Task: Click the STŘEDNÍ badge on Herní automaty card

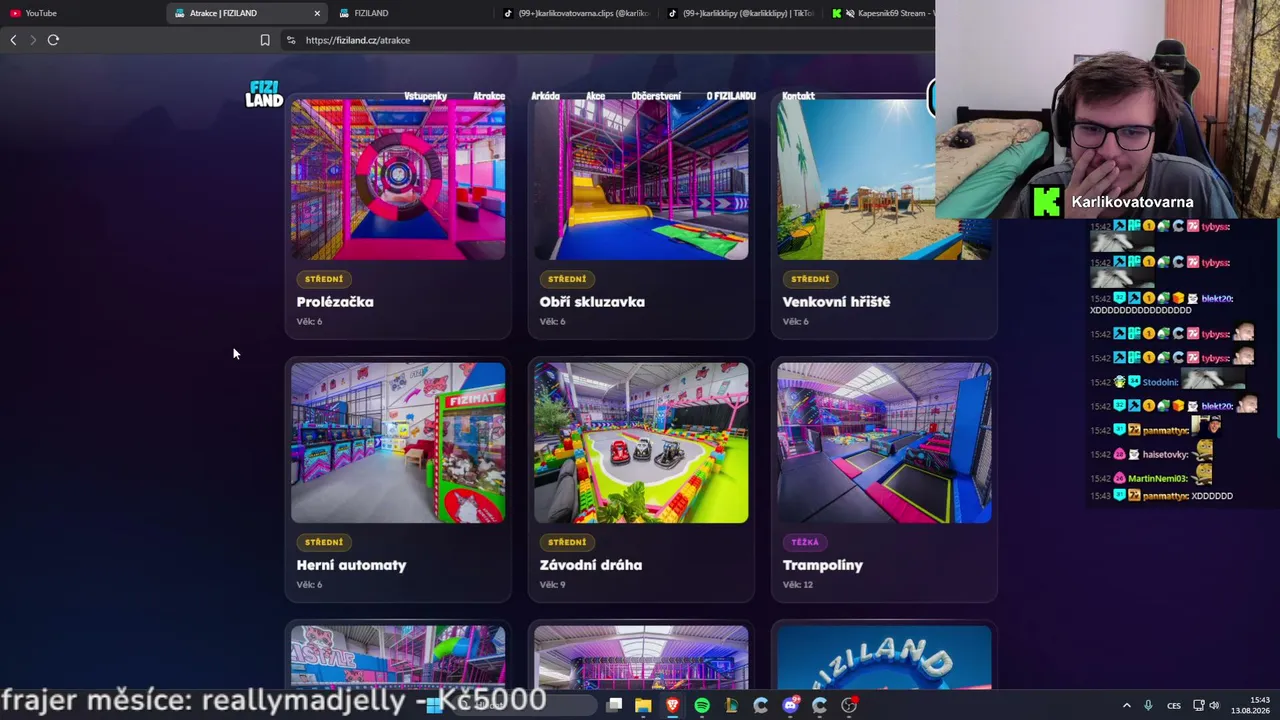Action: pyautogui.click(x=324, y=542)
